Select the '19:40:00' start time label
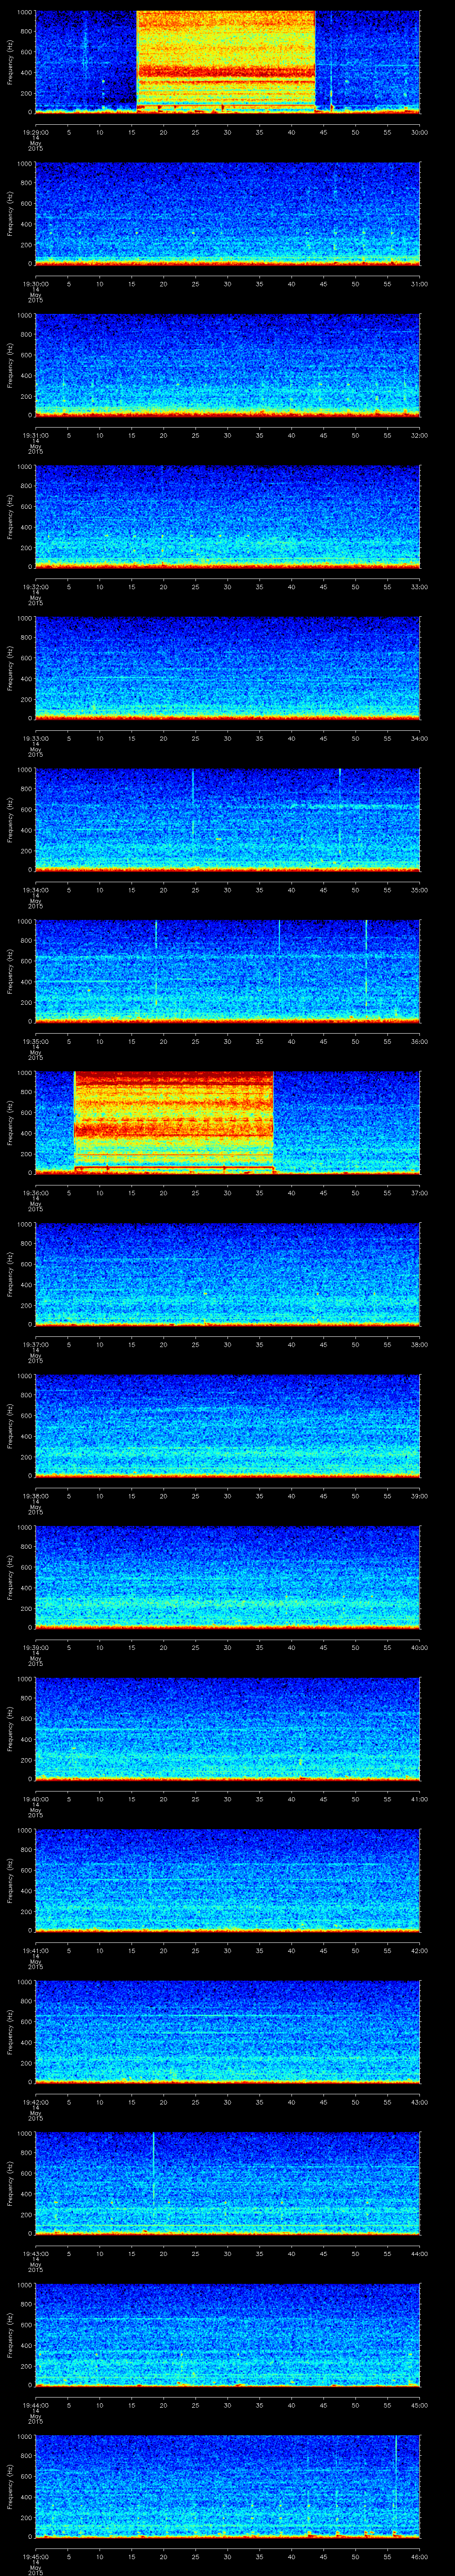The height and width of the screenshot is (2576, 455). point(35,1799)
